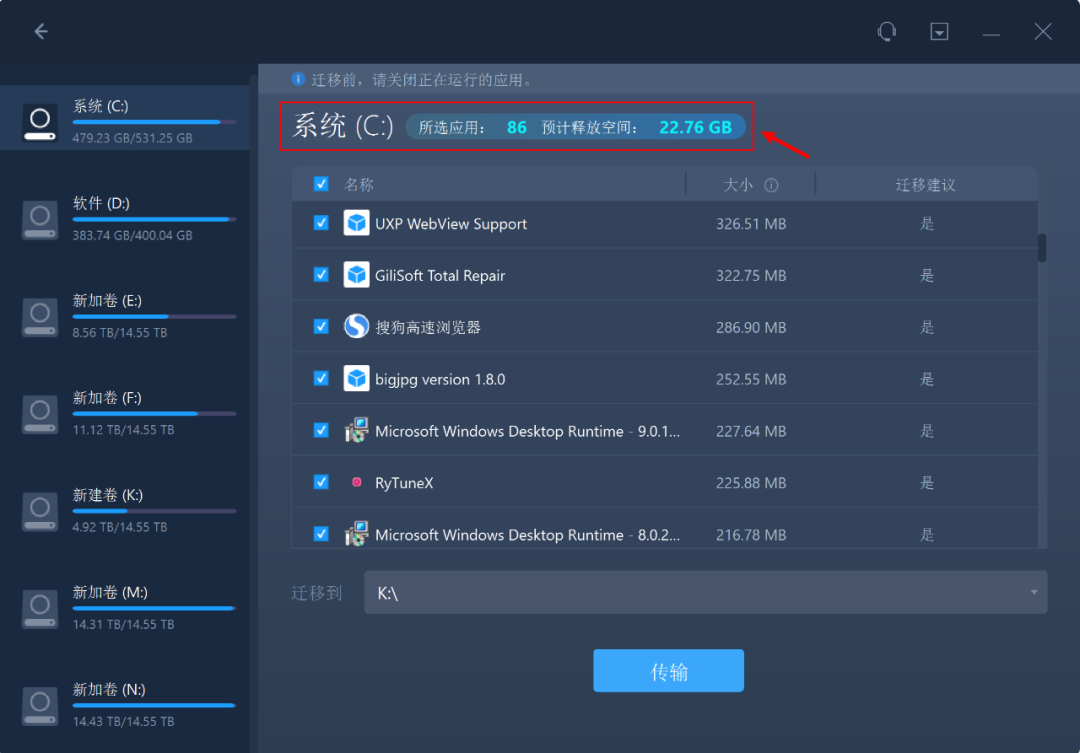The width and height of the screenshot is (1080, 753).
Task: Click 479.23 GB/531.25 GB capacity text
Action: [132, 138]
